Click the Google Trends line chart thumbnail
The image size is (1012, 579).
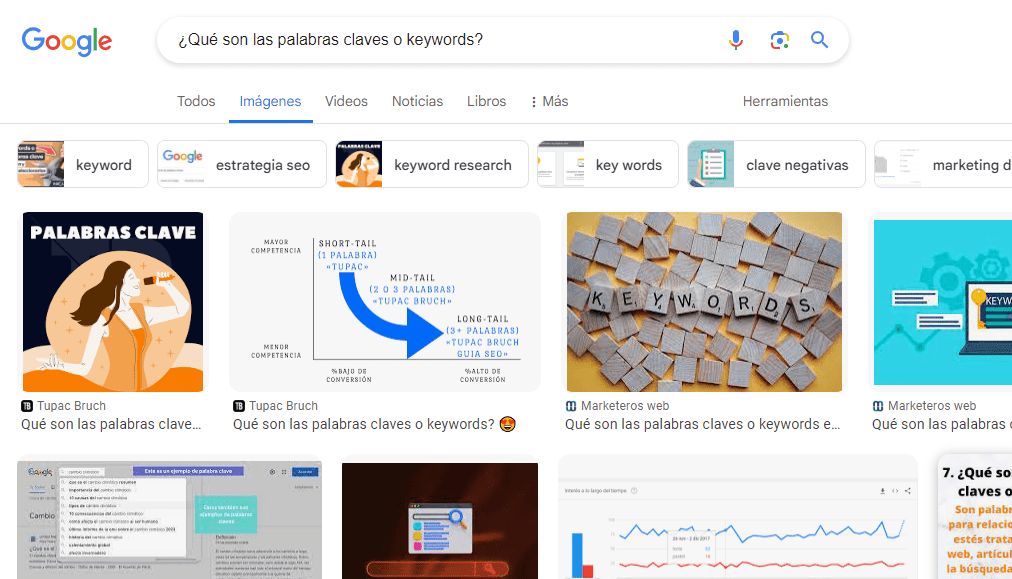tap(737, 519)
